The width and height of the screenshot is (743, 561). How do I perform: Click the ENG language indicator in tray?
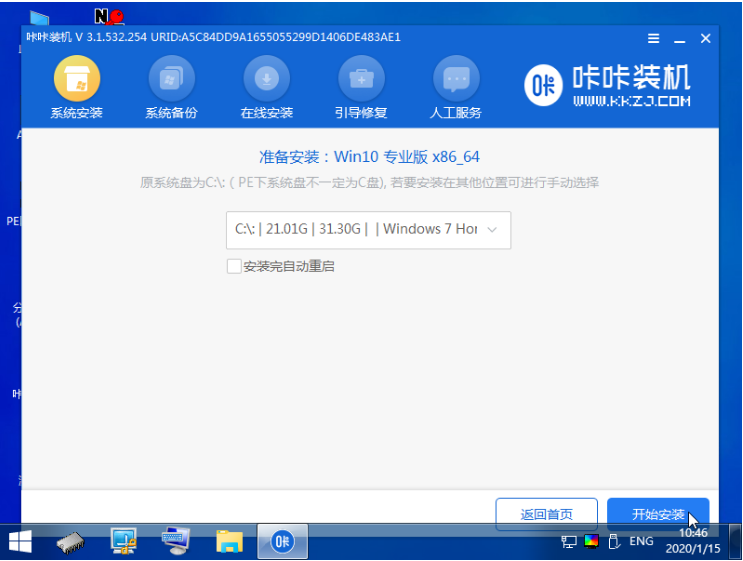[641, 541]
